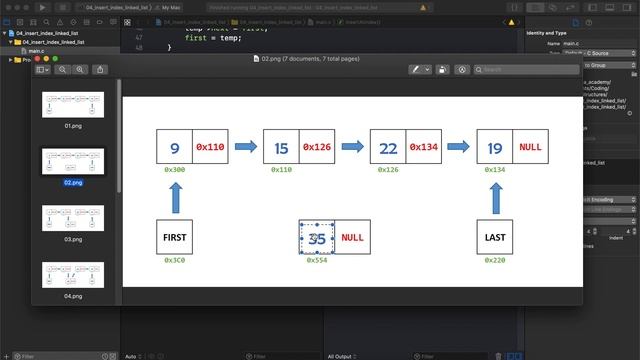Viewport: 640px width, 360px height.
Task: Open related items grid in Xcode editor
Action: (127, 22)
